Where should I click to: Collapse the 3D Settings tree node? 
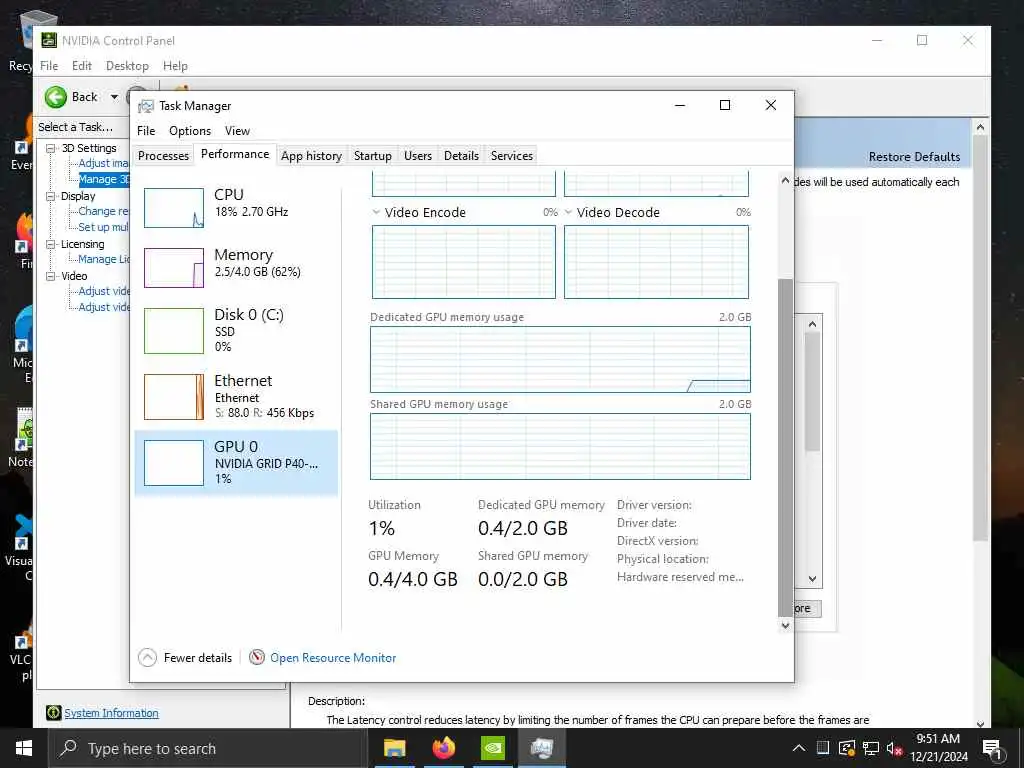click(50, 148)
